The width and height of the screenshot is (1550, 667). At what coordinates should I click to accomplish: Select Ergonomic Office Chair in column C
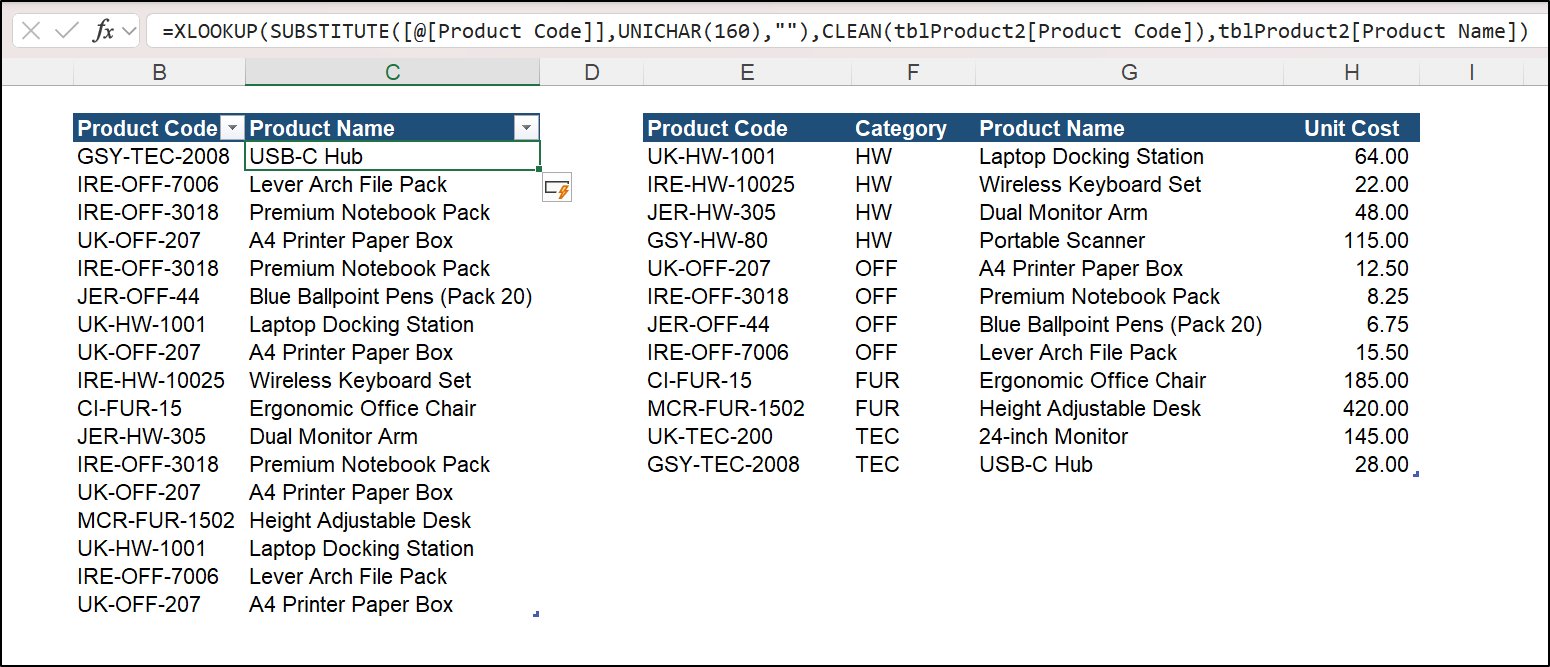[392, 408]
